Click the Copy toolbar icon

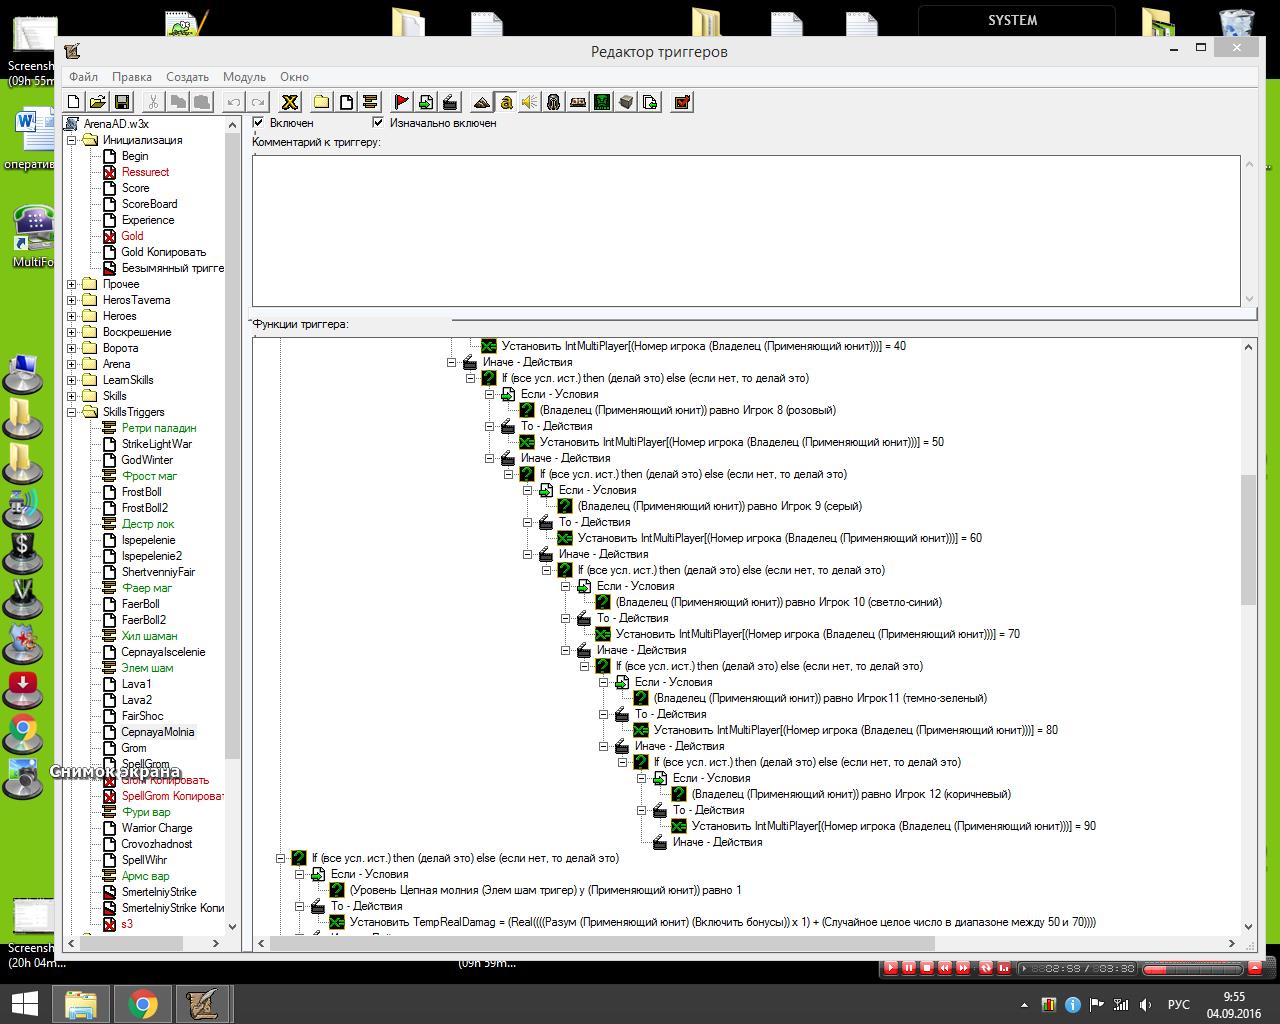(177, 102)
